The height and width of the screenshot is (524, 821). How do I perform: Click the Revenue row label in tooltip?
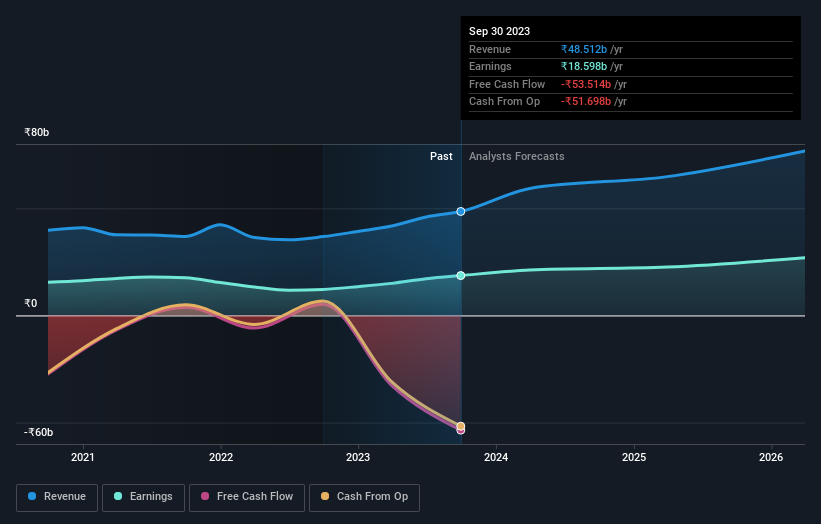pyautogui.click(x=490, y=49)
